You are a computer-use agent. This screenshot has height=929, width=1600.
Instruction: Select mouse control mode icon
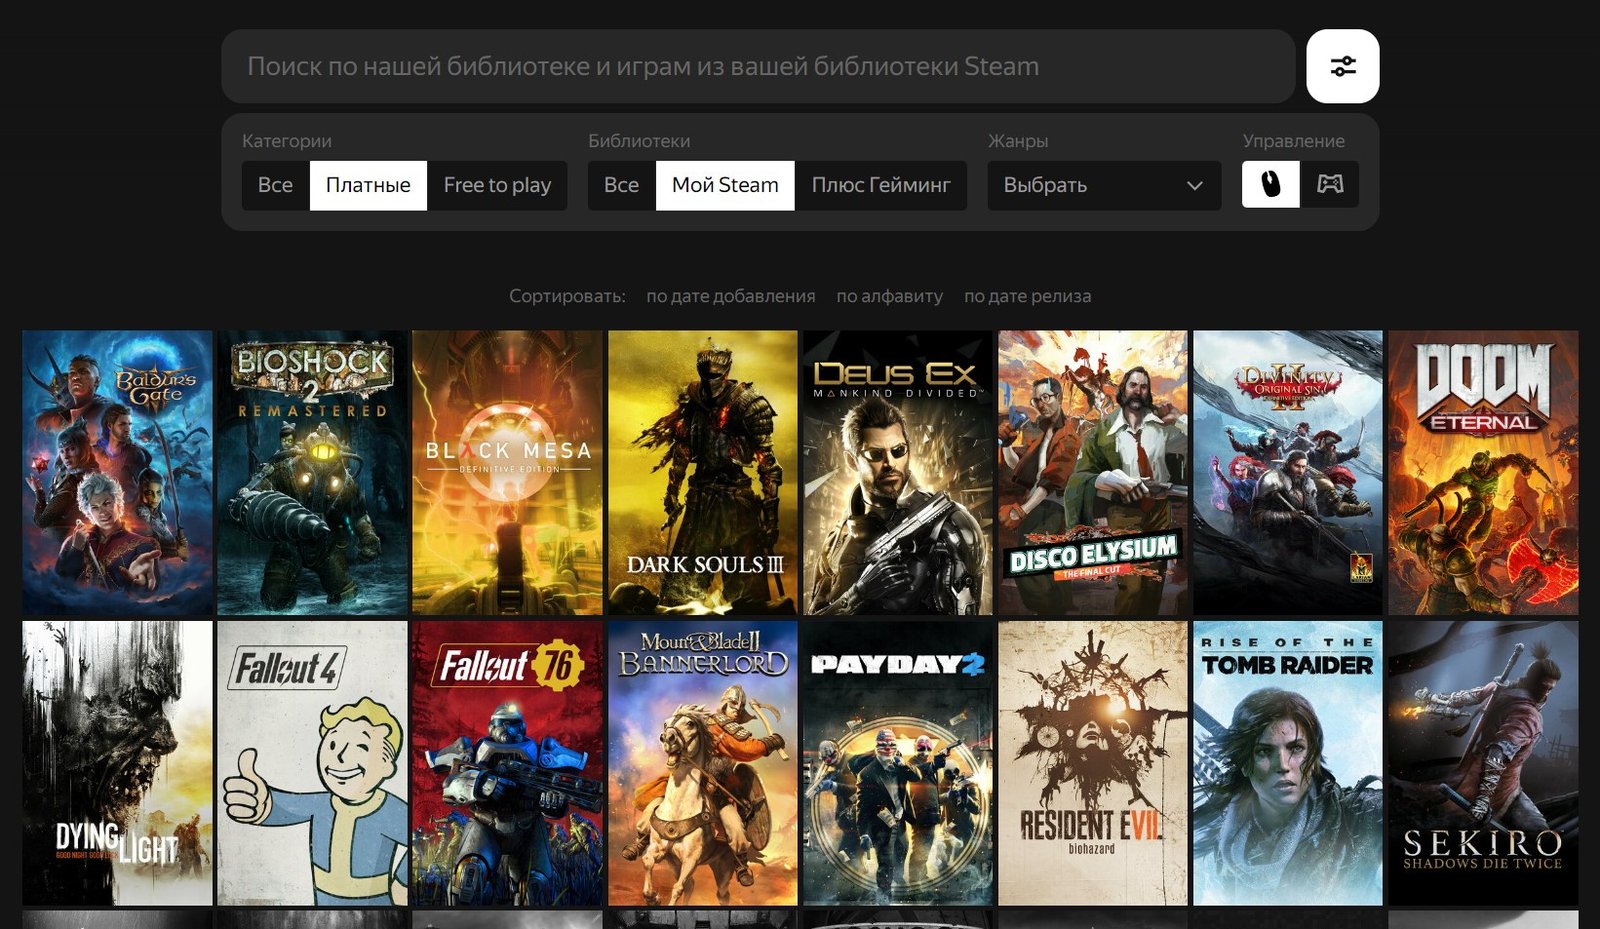coord(1270,184)
